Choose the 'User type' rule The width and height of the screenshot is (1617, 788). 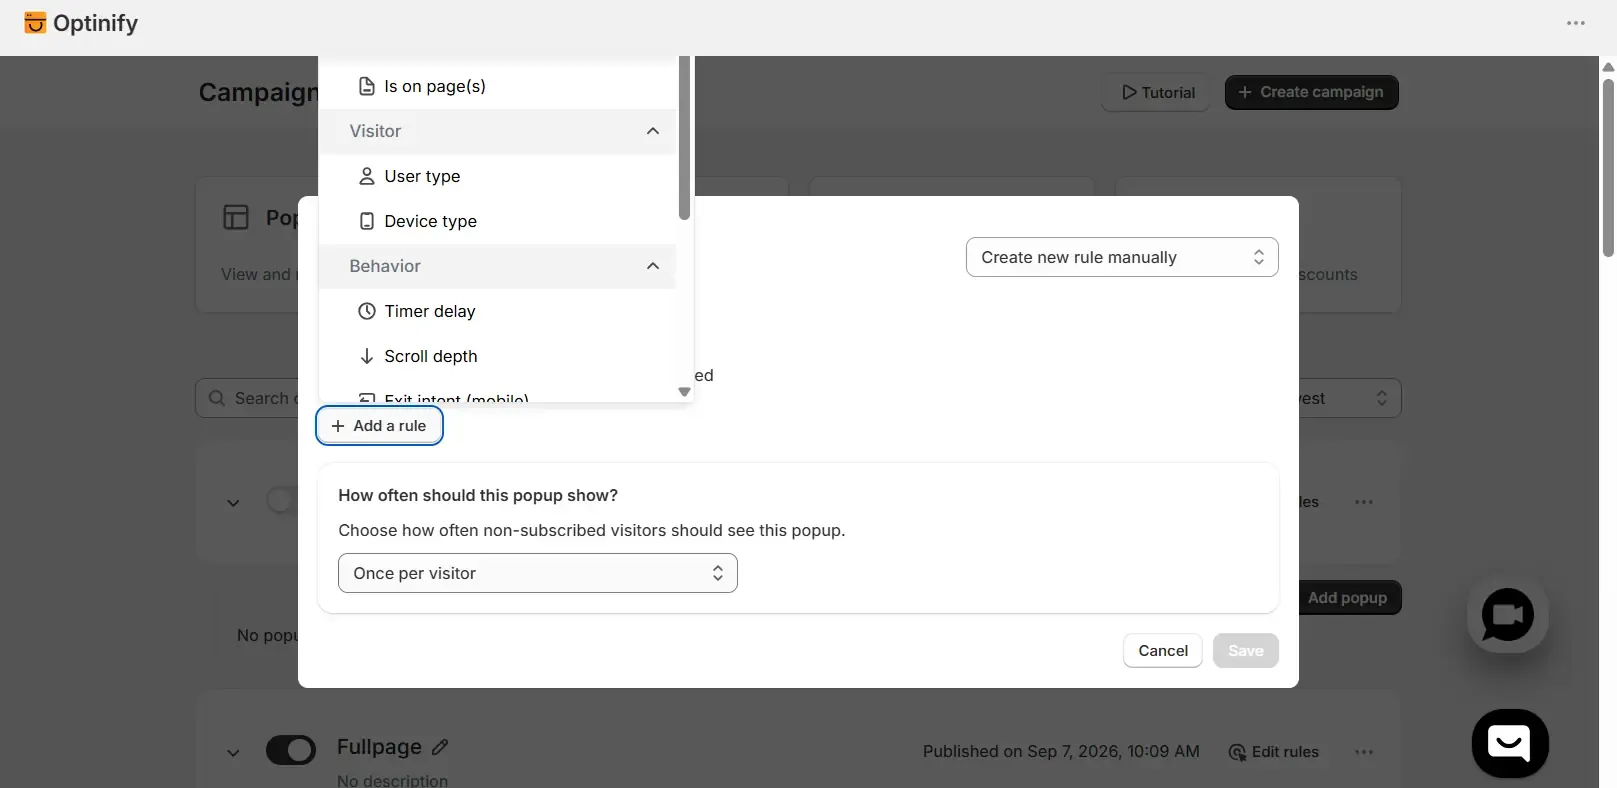pos(497,176)
